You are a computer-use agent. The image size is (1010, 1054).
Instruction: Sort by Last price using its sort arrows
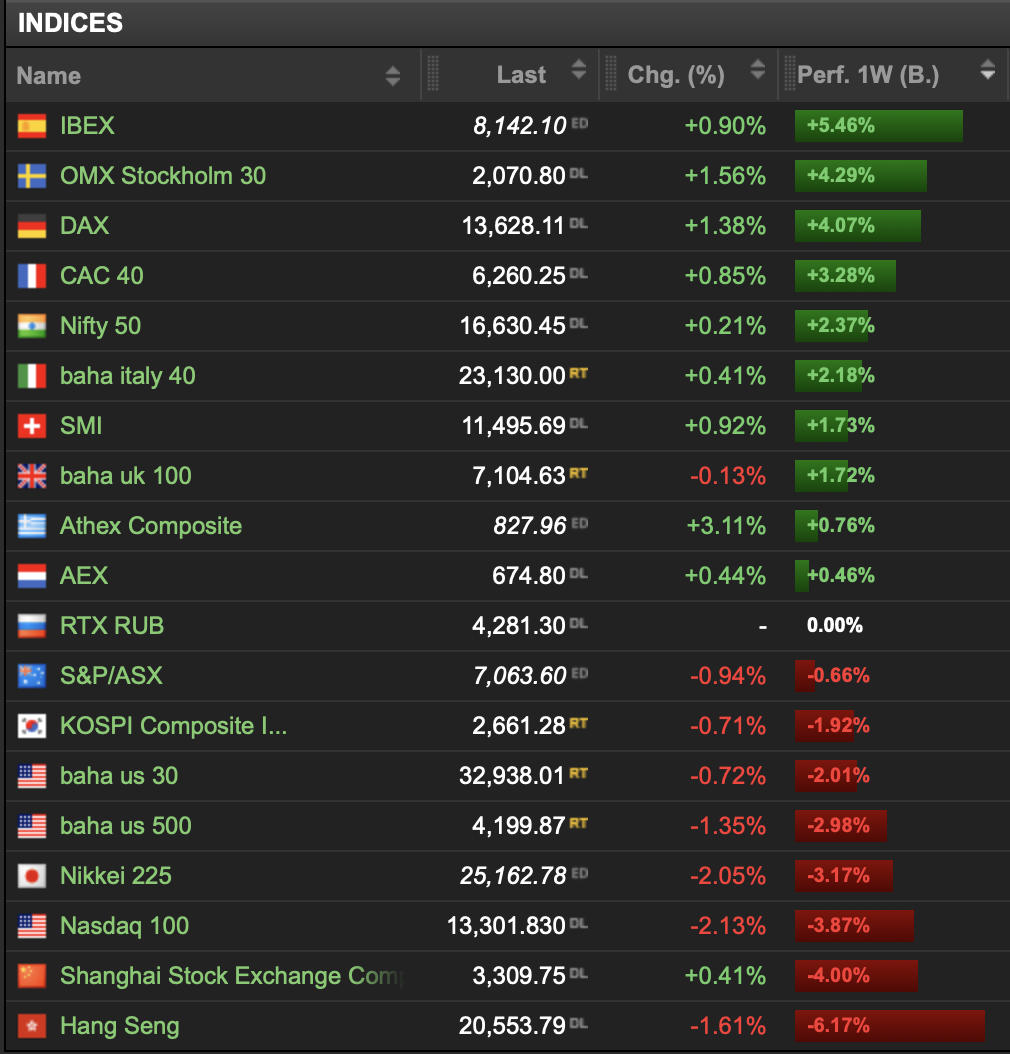point(579,69)
